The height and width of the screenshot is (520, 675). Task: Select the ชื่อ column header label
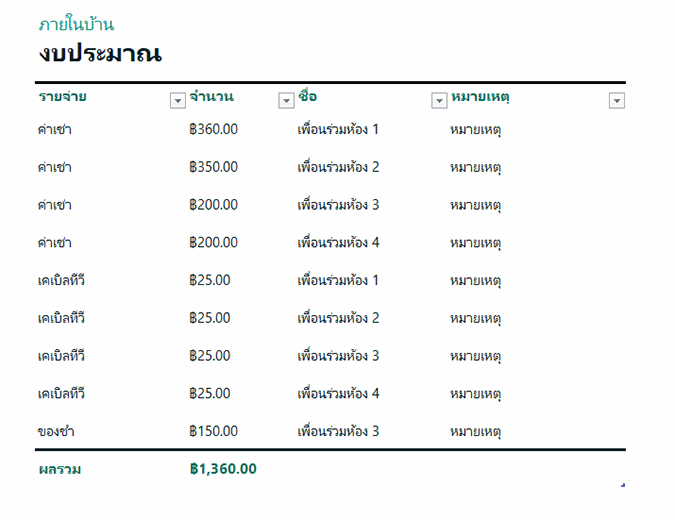[x=307, y=97]
